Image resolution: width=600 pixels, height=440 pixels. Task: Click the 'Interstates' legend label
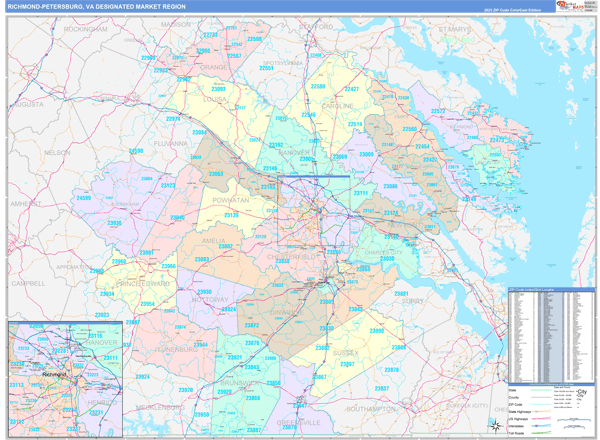pos(517,426)
